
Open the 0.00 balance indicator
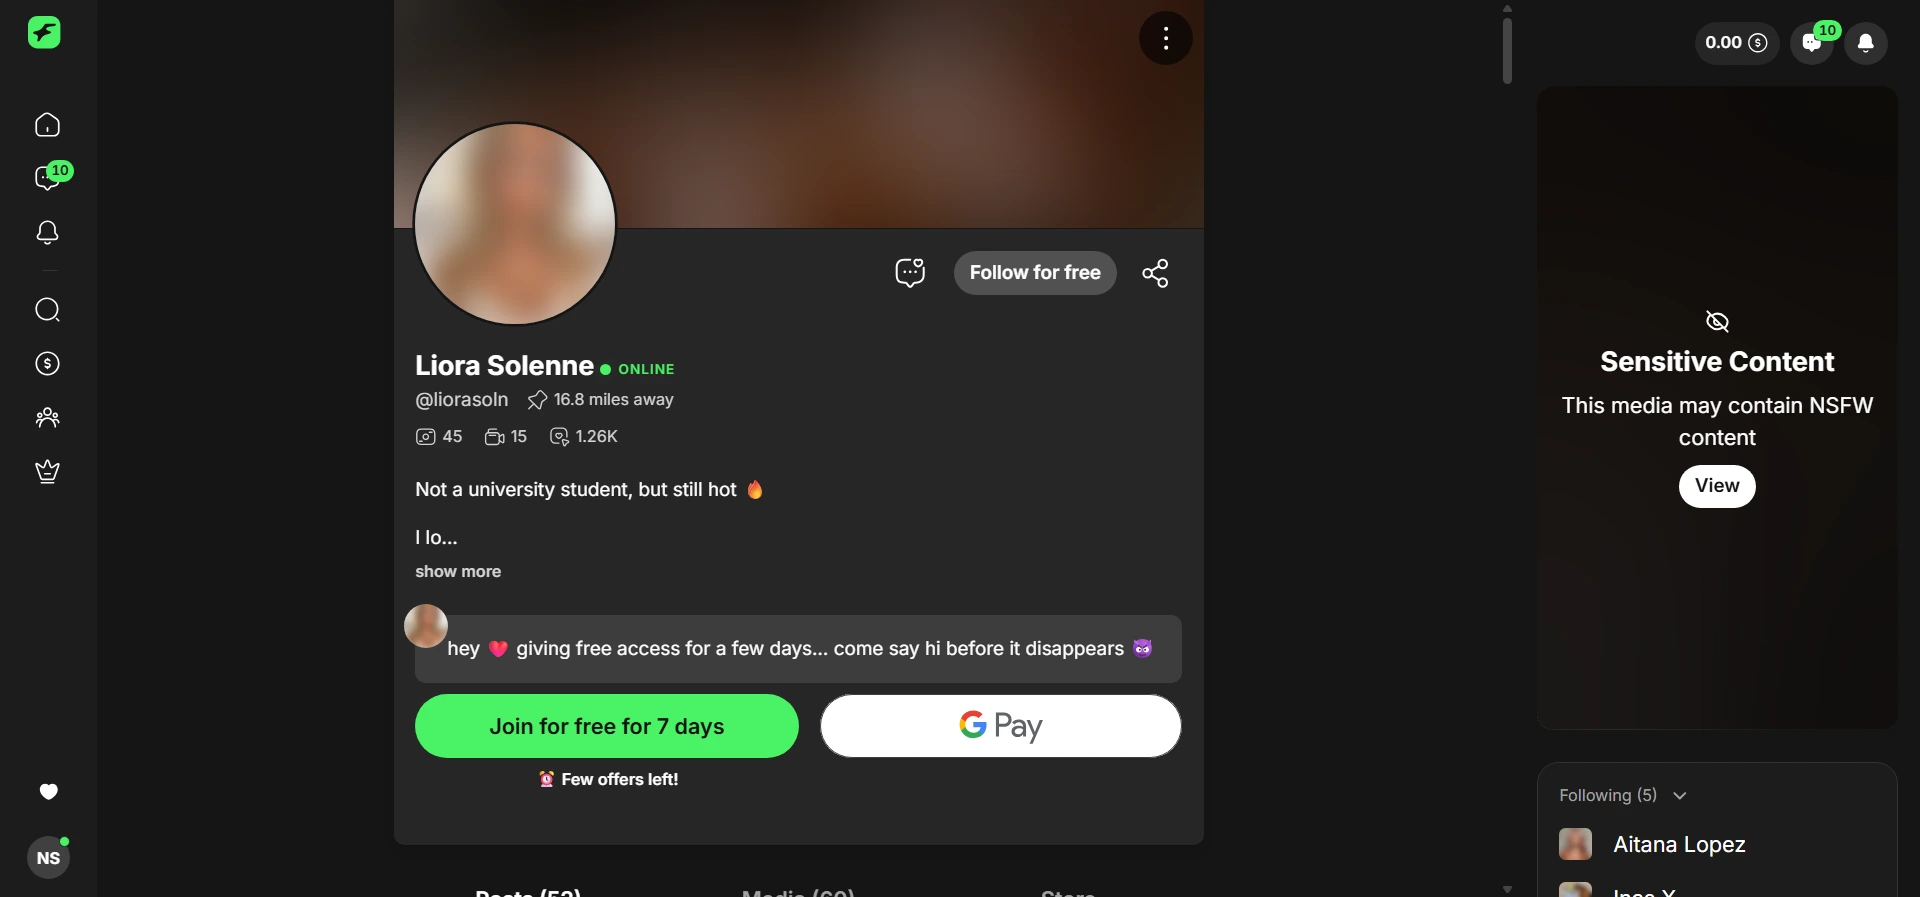coord(1736,43)
